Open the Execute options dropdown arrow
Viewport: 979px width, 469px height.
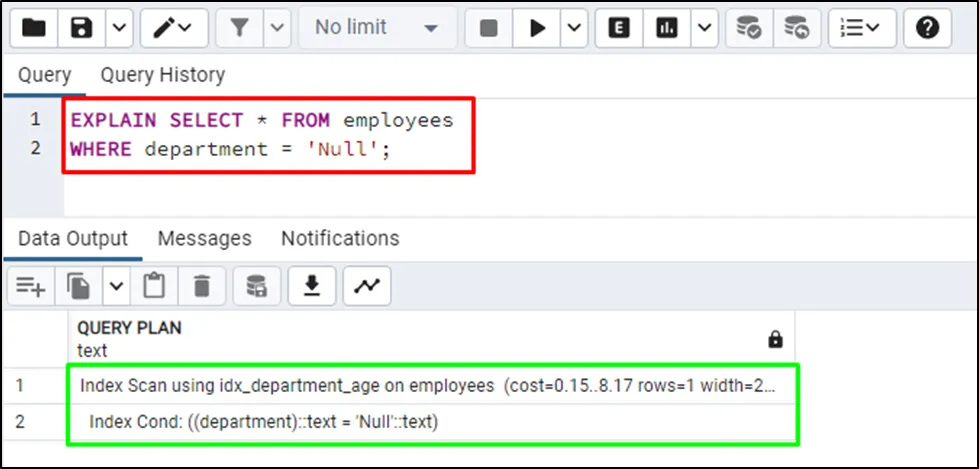coord(573,28)
